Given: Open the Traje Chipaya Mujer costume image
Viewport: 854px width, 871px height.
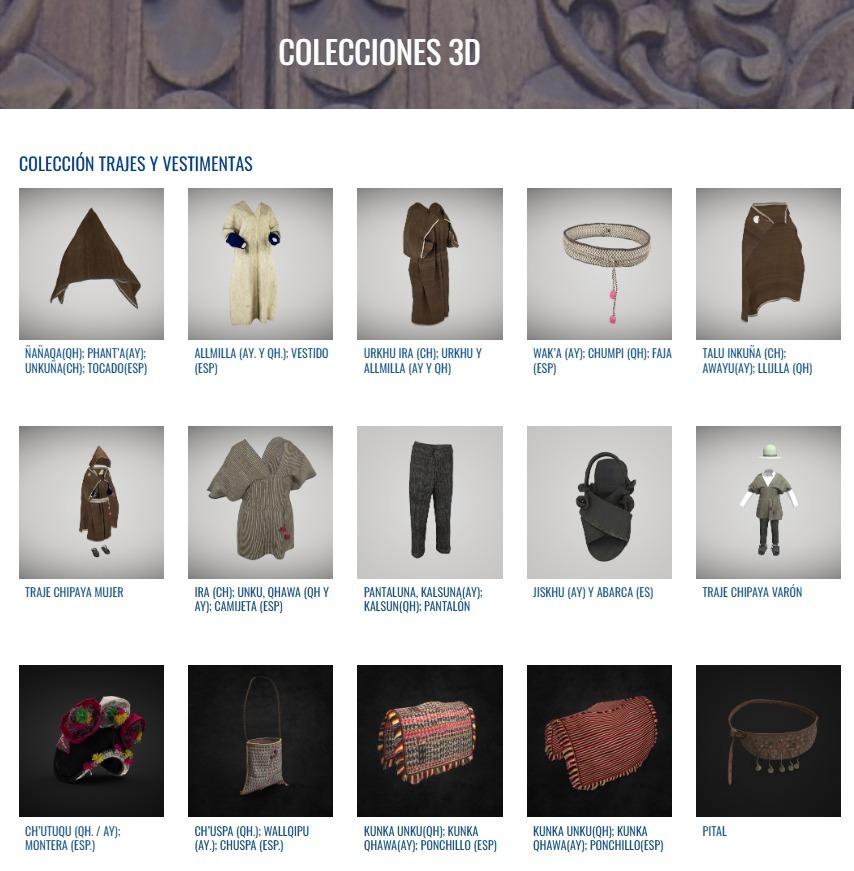Looking at the screenshot, I should (x=91, y=502).
